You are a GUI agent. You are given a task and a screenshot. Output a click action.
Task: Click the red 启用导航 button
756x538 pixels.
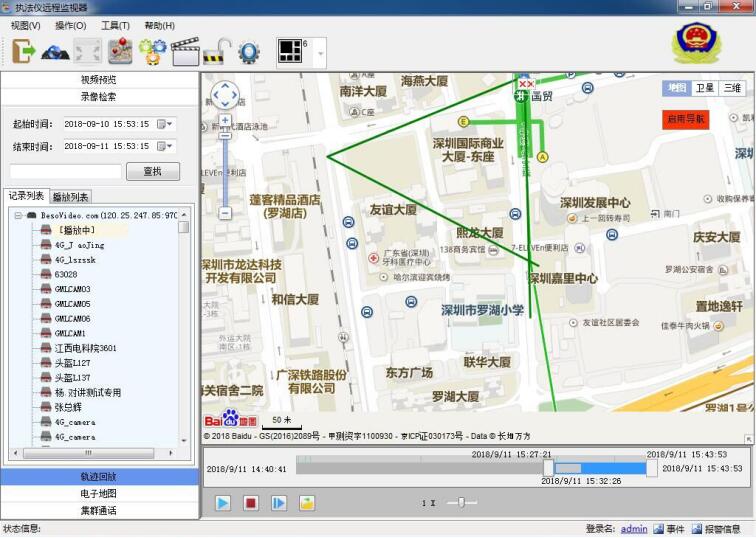tap(686, 119)
